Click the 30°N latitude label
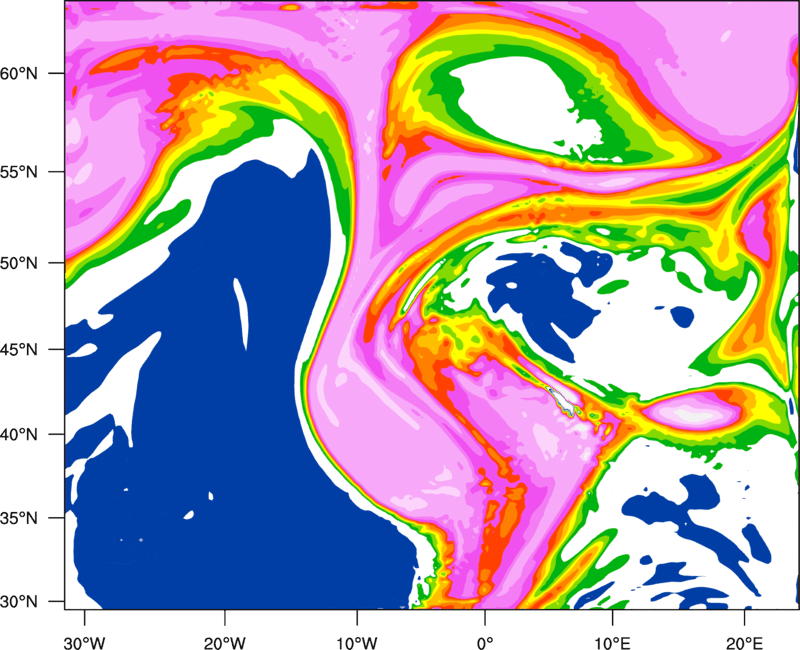This screenshot has height=650, width=800. [19, 602]
